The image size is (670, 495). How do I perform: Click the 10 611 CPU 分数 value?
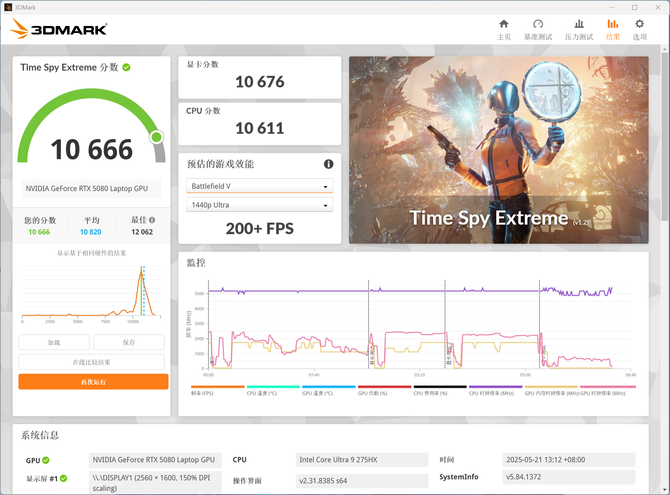coord(259,128)
